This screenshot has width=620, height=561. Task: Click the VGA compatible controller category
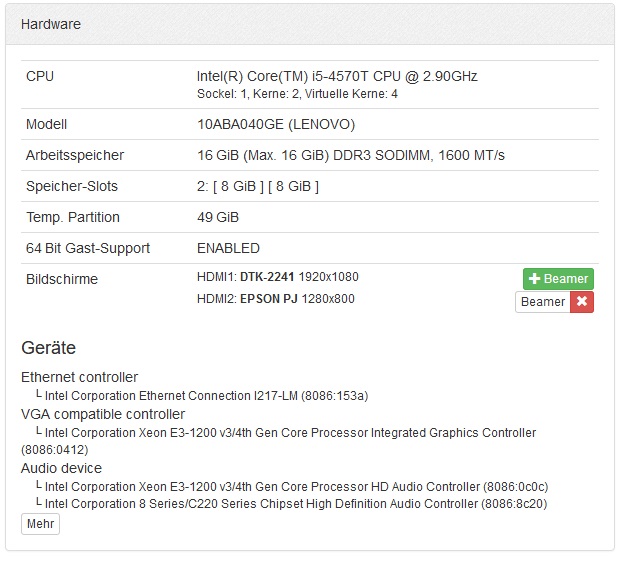[x=103, y=414]
